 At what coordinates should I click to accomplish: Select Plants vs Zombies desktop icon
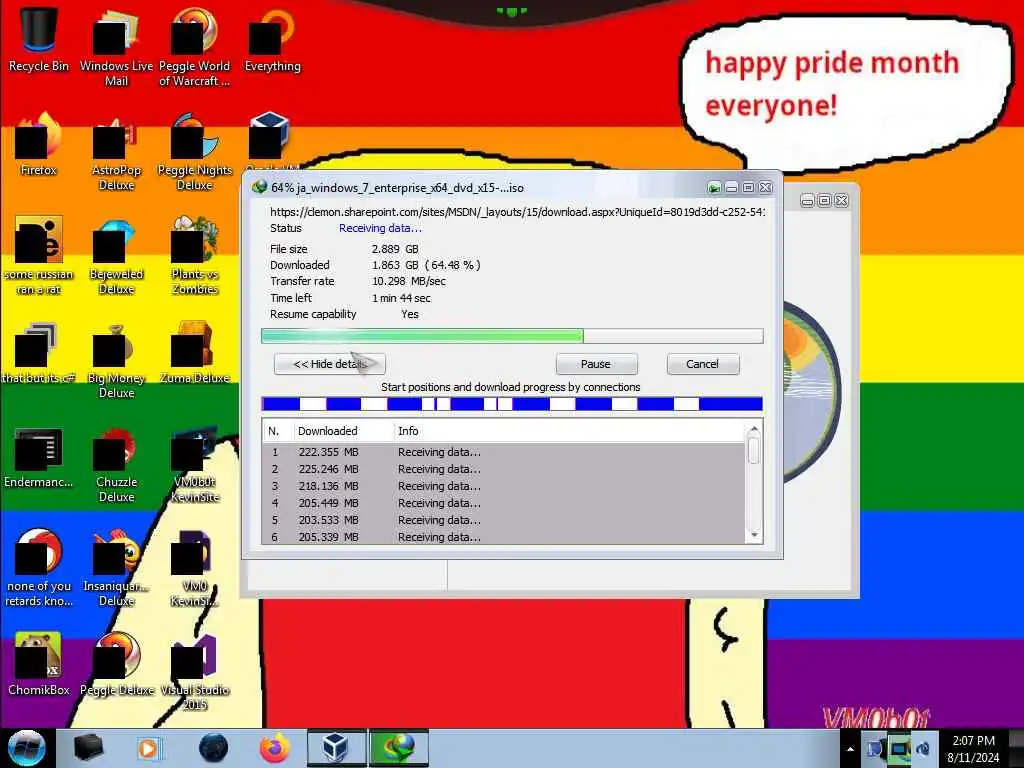click(195, 255)
